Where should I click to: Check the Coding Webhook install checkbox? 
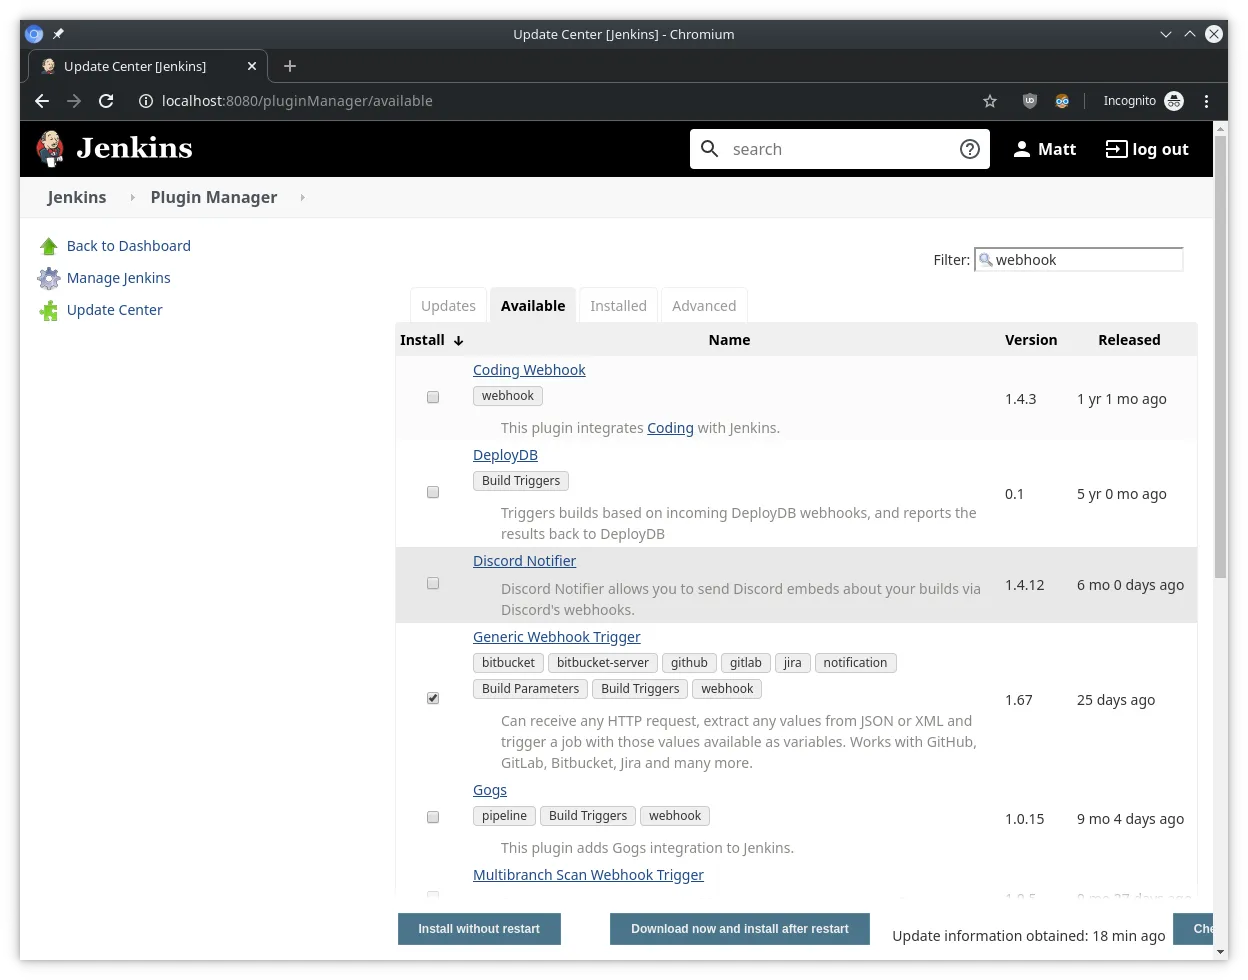coord(432,397)
